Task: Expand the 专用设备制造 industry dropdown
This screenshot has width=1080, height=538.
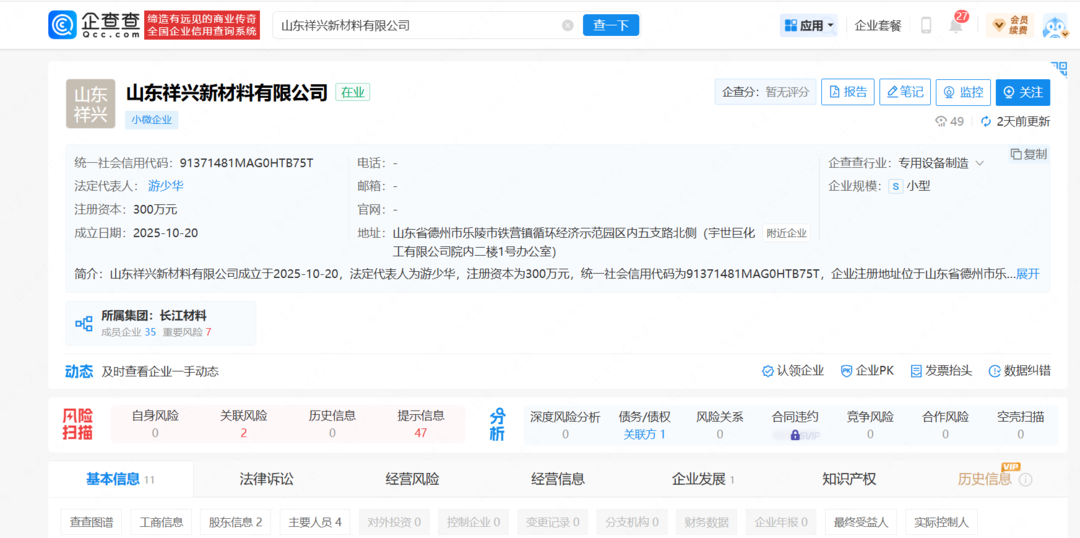Action: coord(980,163)
